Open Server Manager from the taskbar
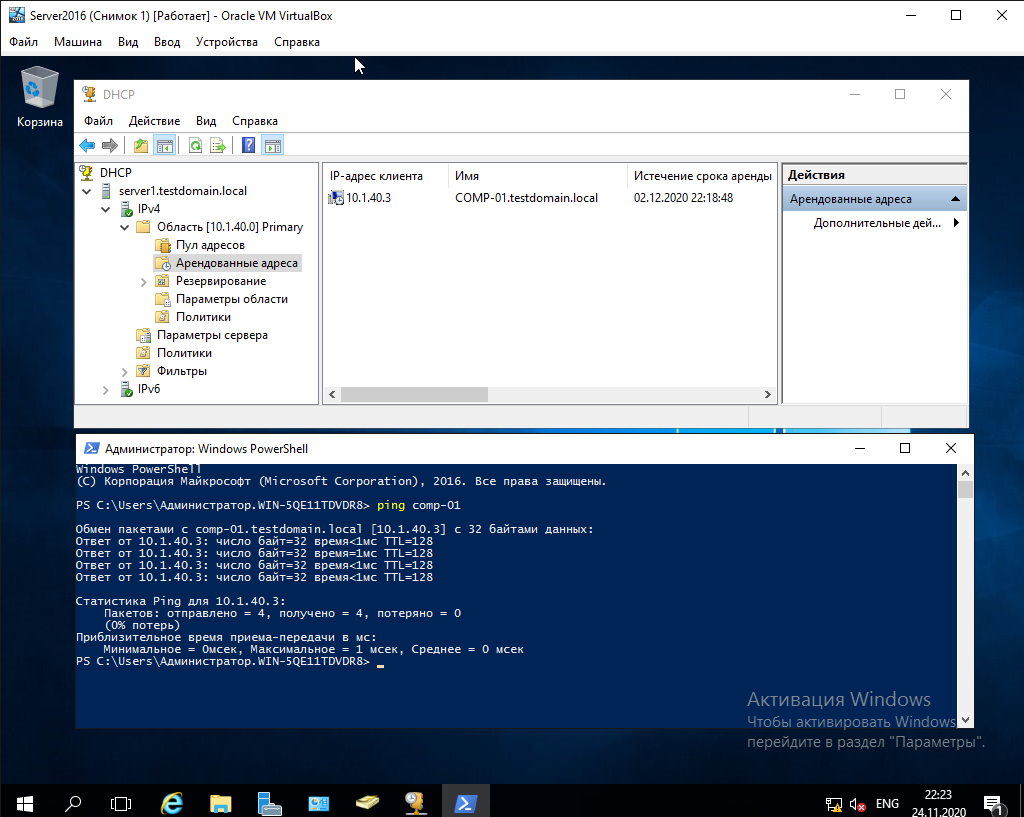The image size is (1024, 817). (269, 802)
